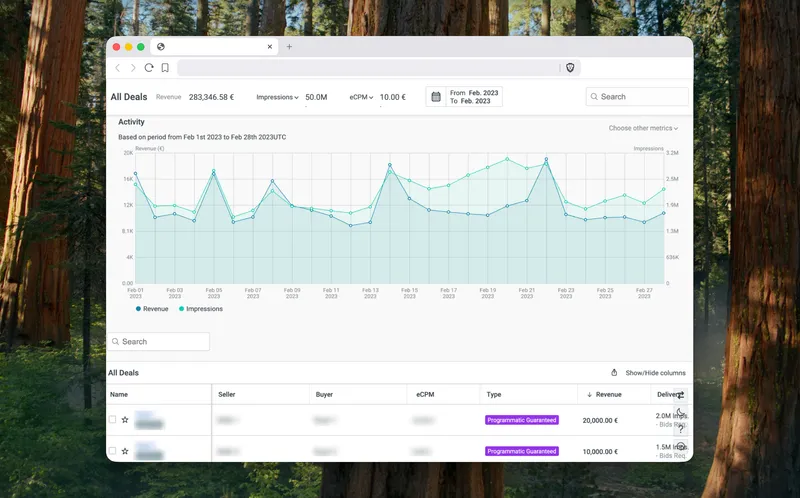This screenshot has height=498, width=800.
Task: Sort by the Type column header
Action: click(494, 394)
